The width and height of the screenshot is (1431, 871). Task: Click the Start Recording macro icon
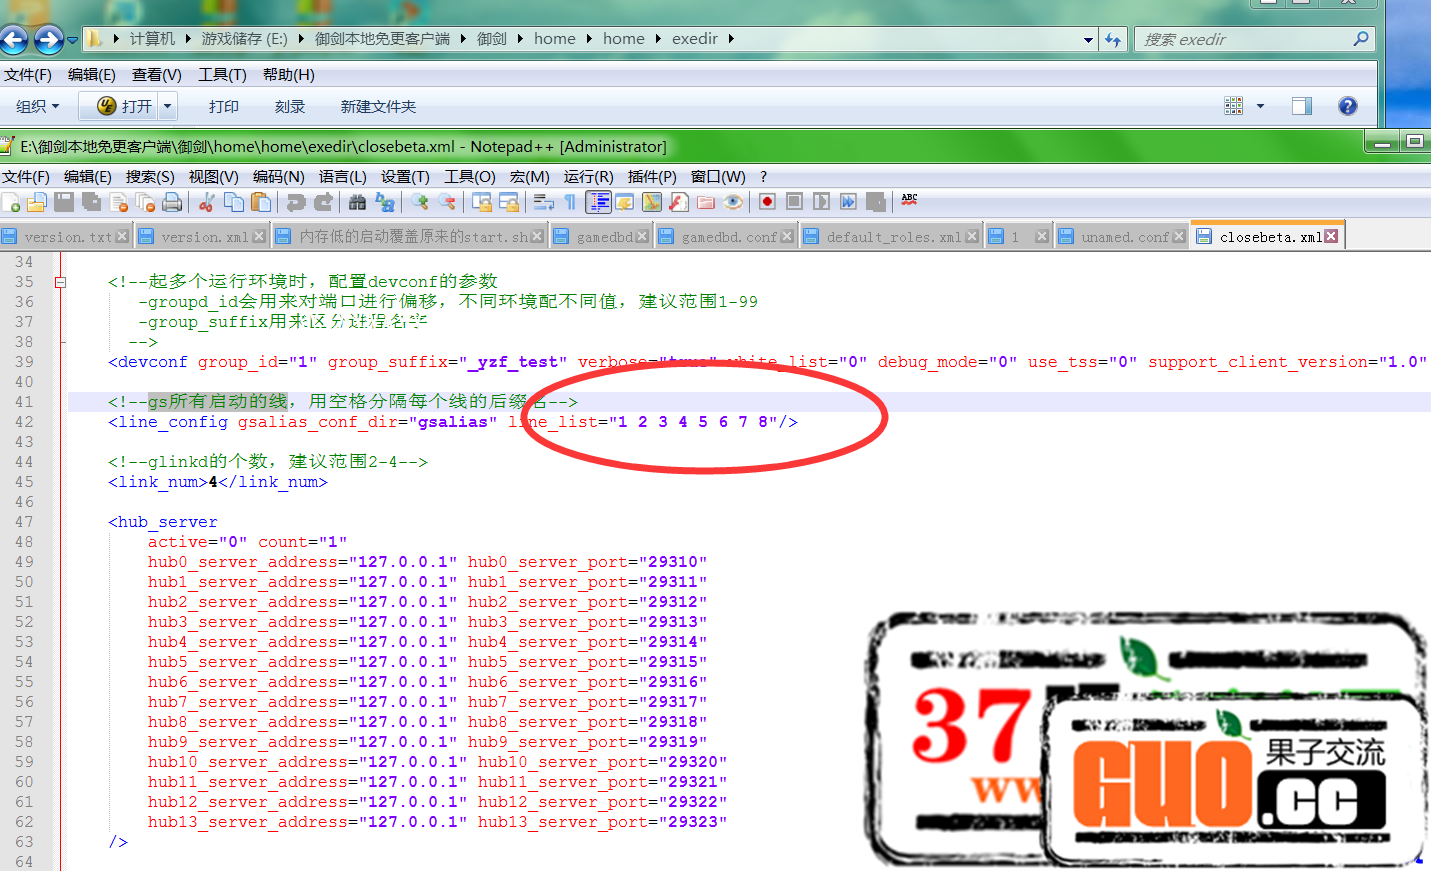pyautogui.click(x=767, y=202)
